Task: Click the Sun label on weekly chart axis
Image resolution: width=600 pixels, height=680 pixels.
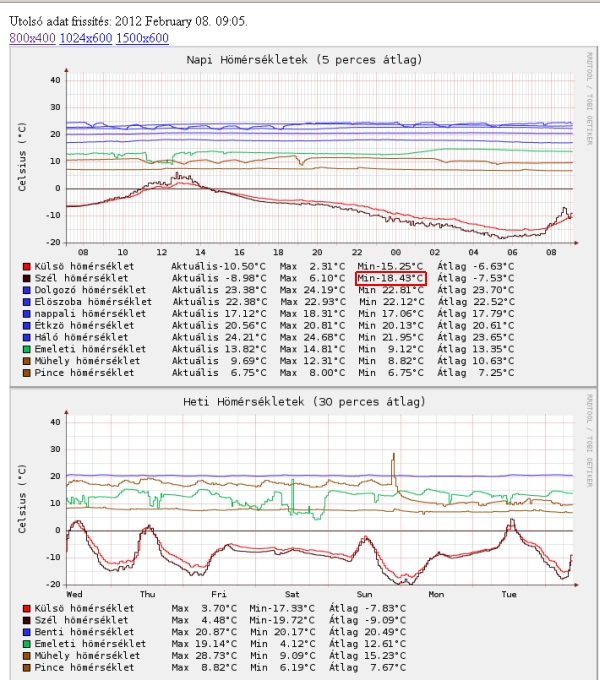Action: tap(366, 594)
